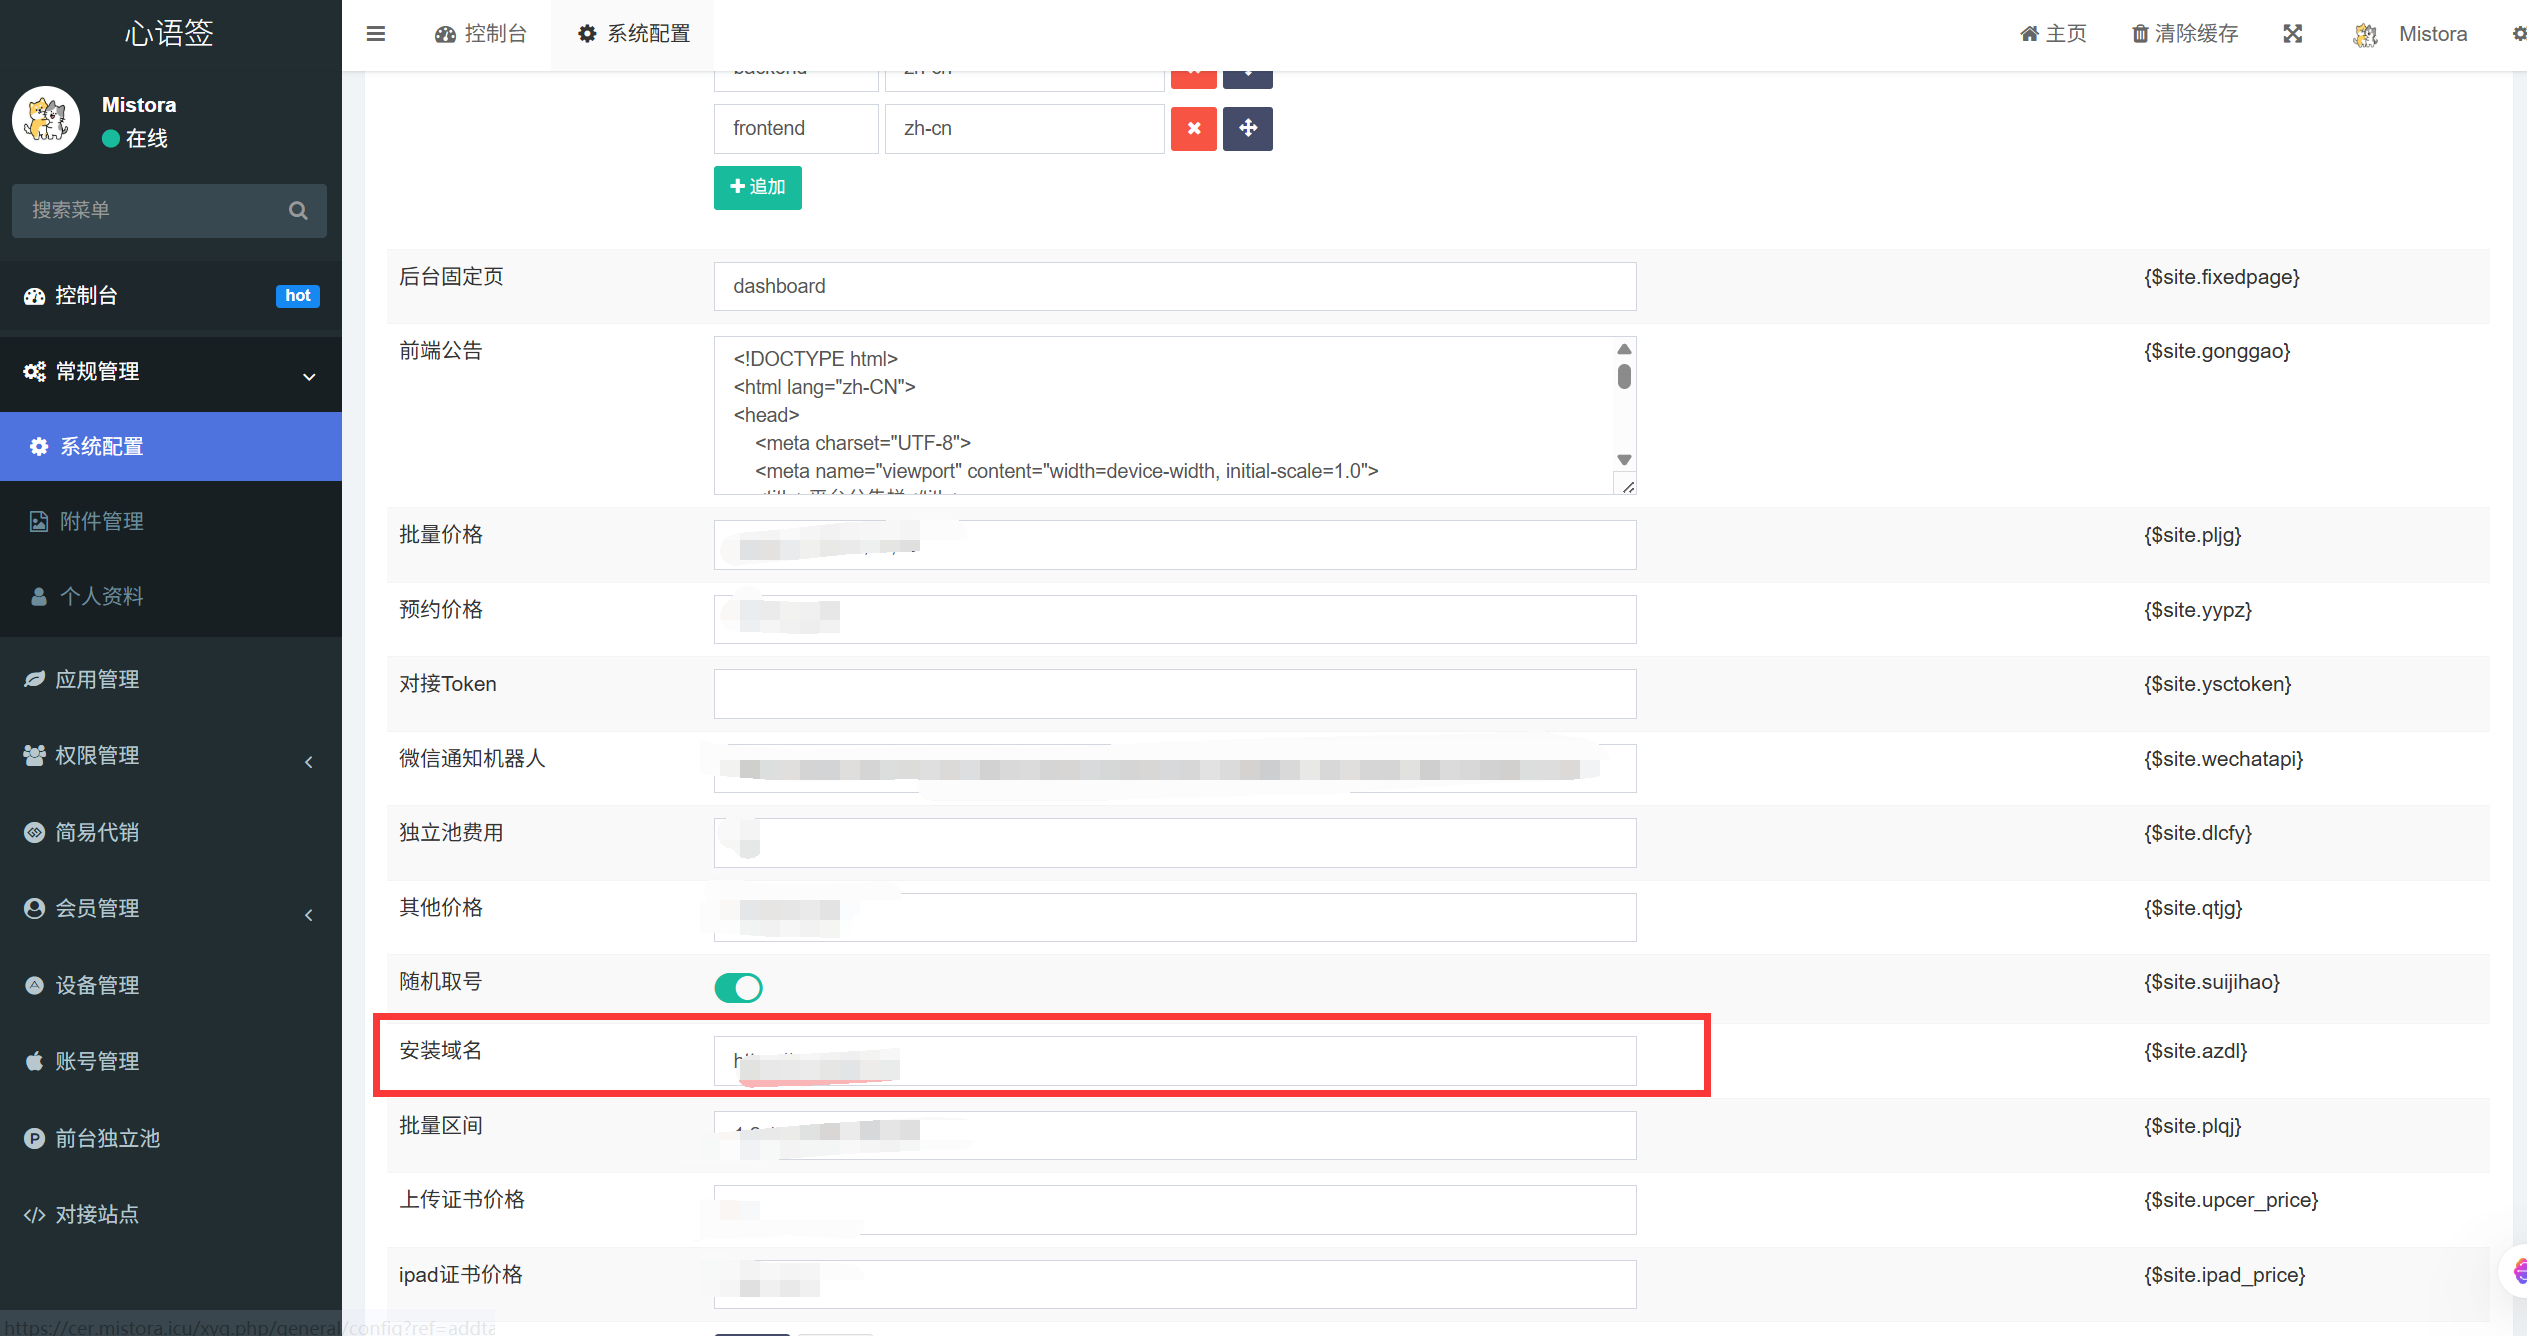Select the 系统配置 tab in header
The height and width of the screenshot is (1336, 2527).
634,34
